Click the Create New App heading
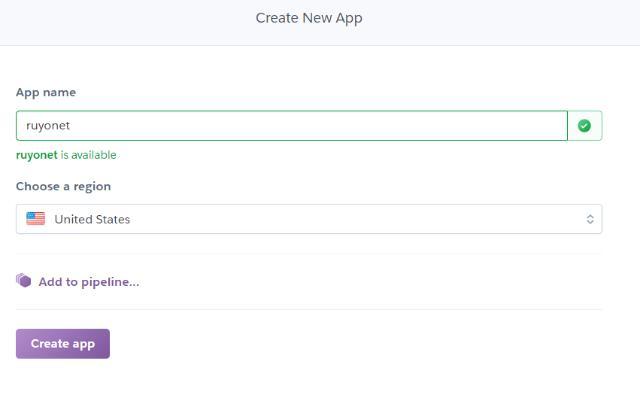The width and height of the screenshot is (640, 413). [309, 18]
